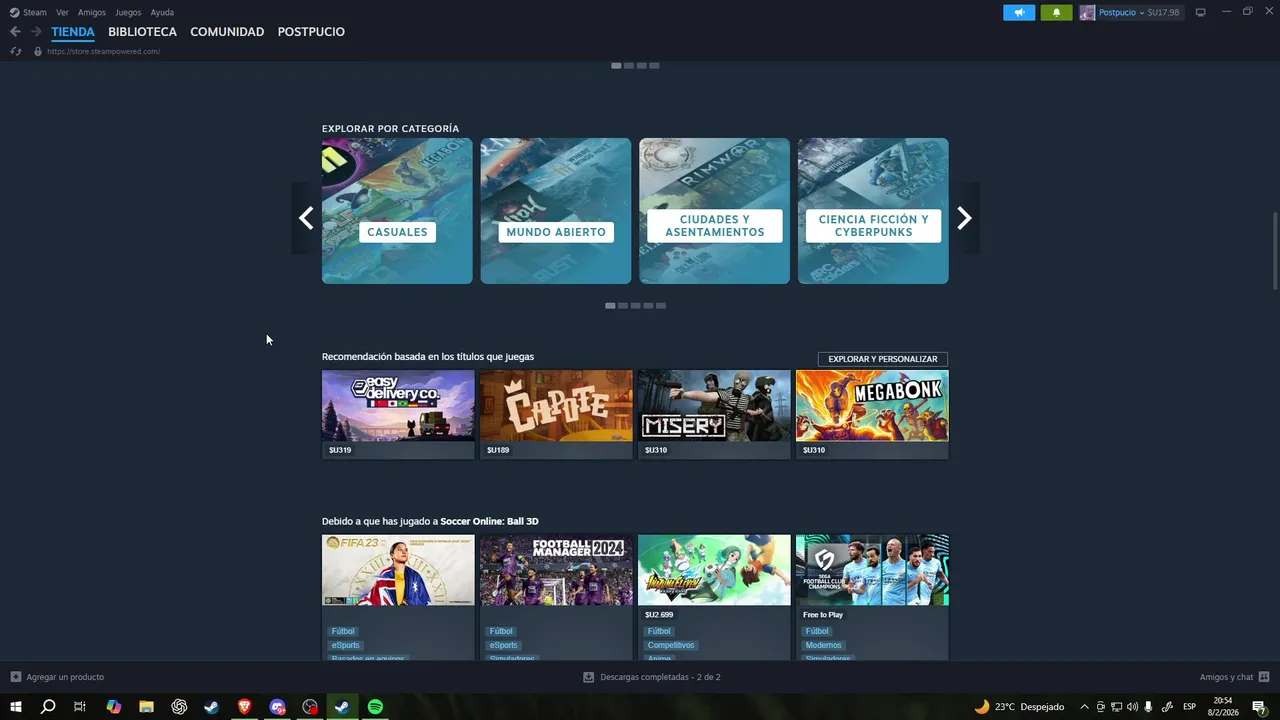This screenshot has width=1280, height=720.
Task: Open the green notifications bell
Action: click(x=1056, y=12)
